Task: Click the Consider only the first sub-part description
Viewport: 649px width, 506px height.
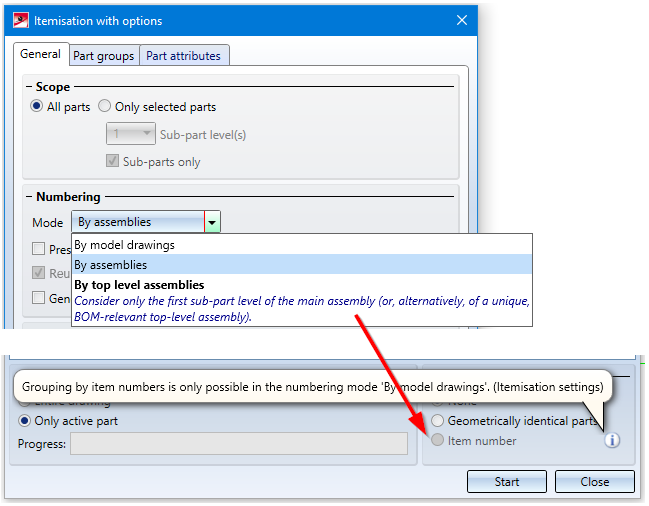Action: click(302, 309)
